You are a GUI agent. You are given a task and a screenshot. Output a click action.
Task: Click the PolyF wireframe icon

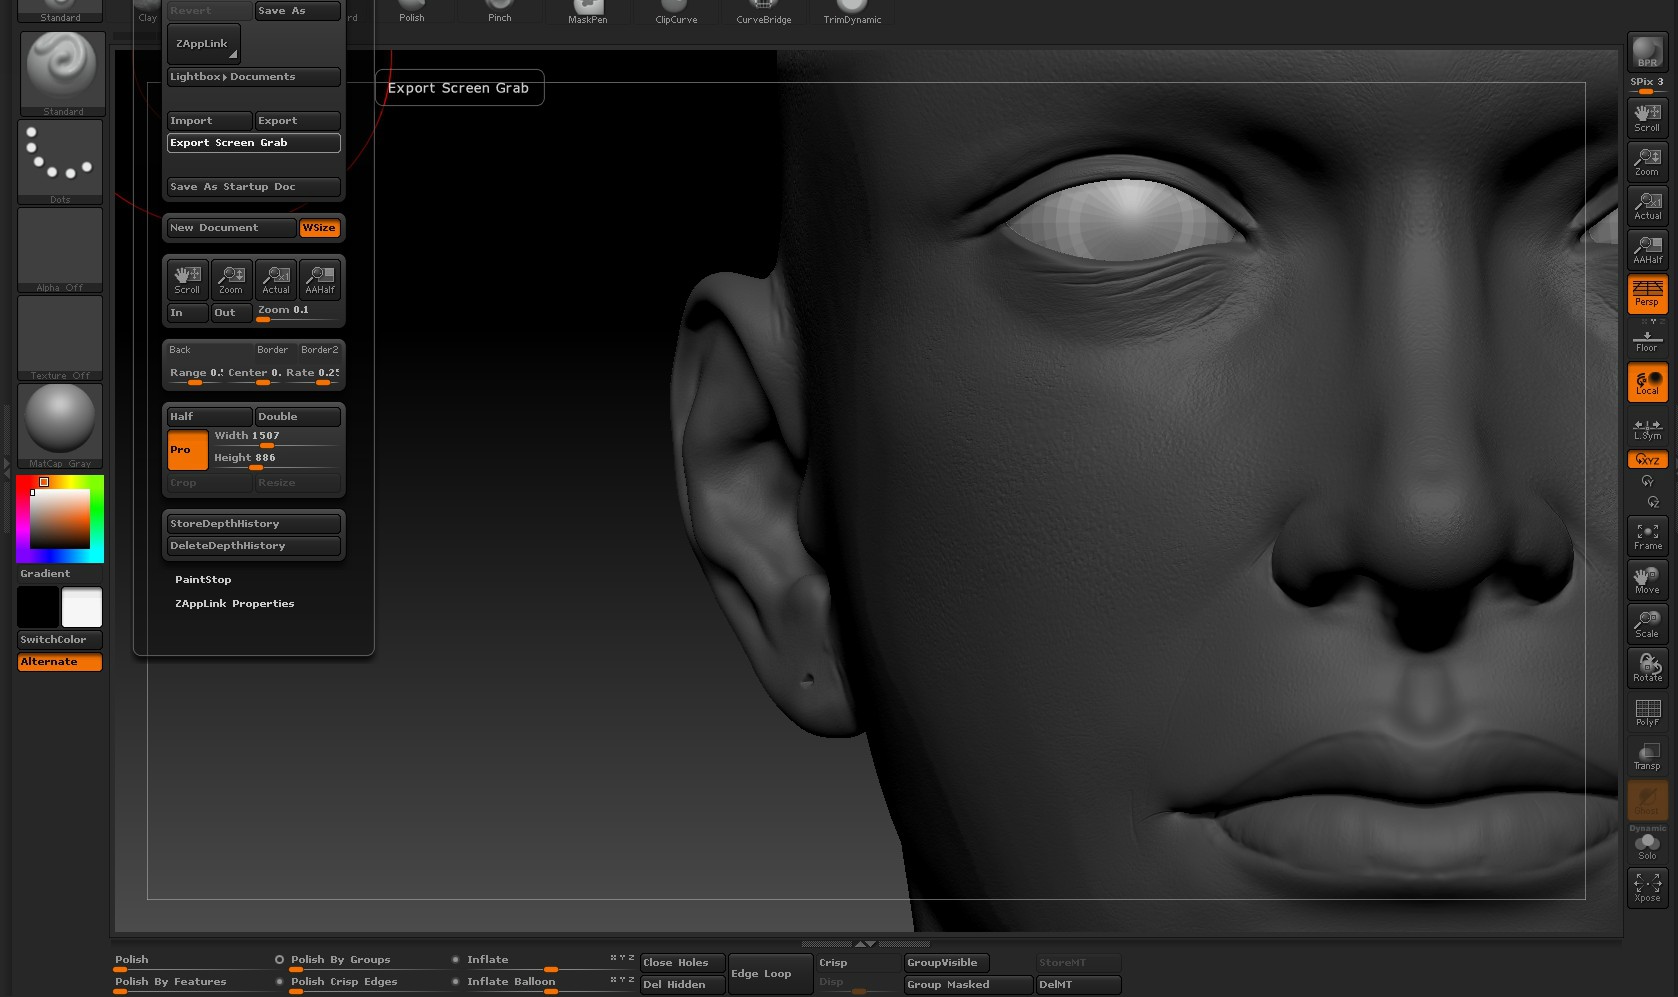click(x=1647, y=712)
